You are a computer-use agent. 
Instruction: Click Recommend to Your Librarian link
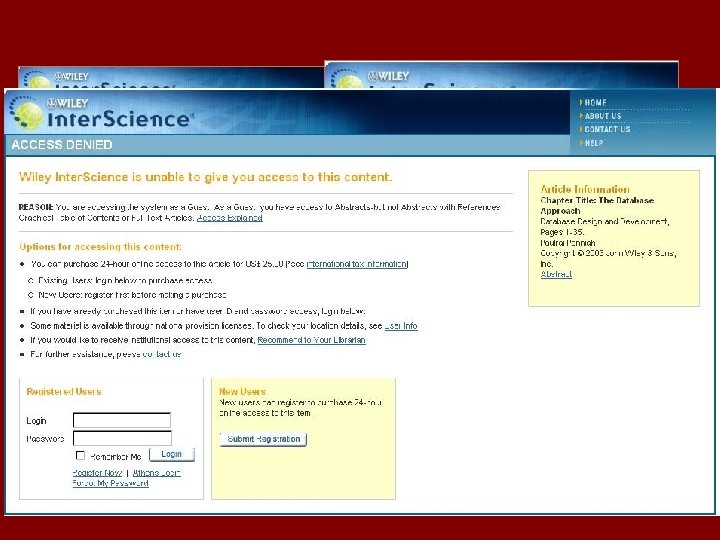point(311,340)
